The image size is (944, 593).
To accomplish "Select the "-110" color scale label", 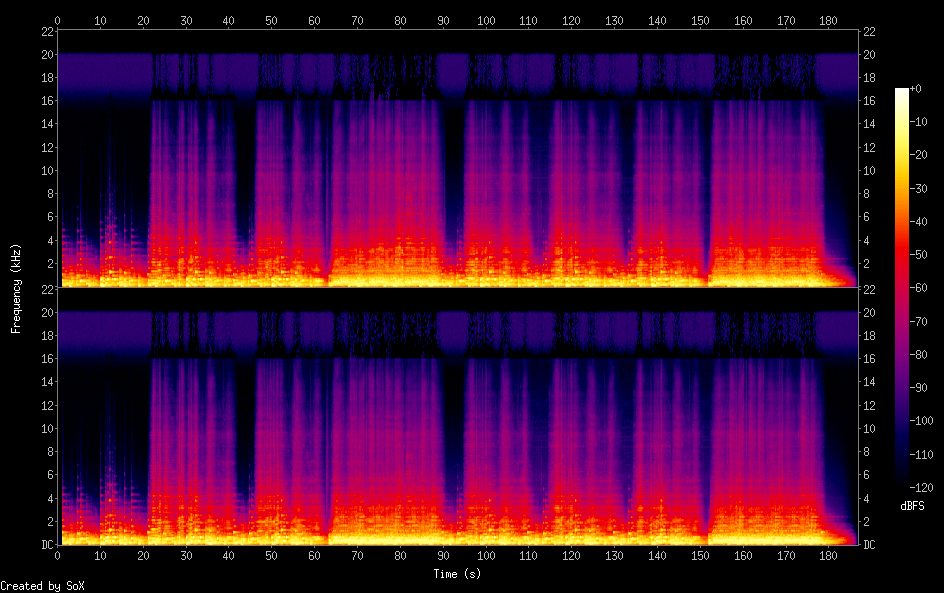I will 922,455.
